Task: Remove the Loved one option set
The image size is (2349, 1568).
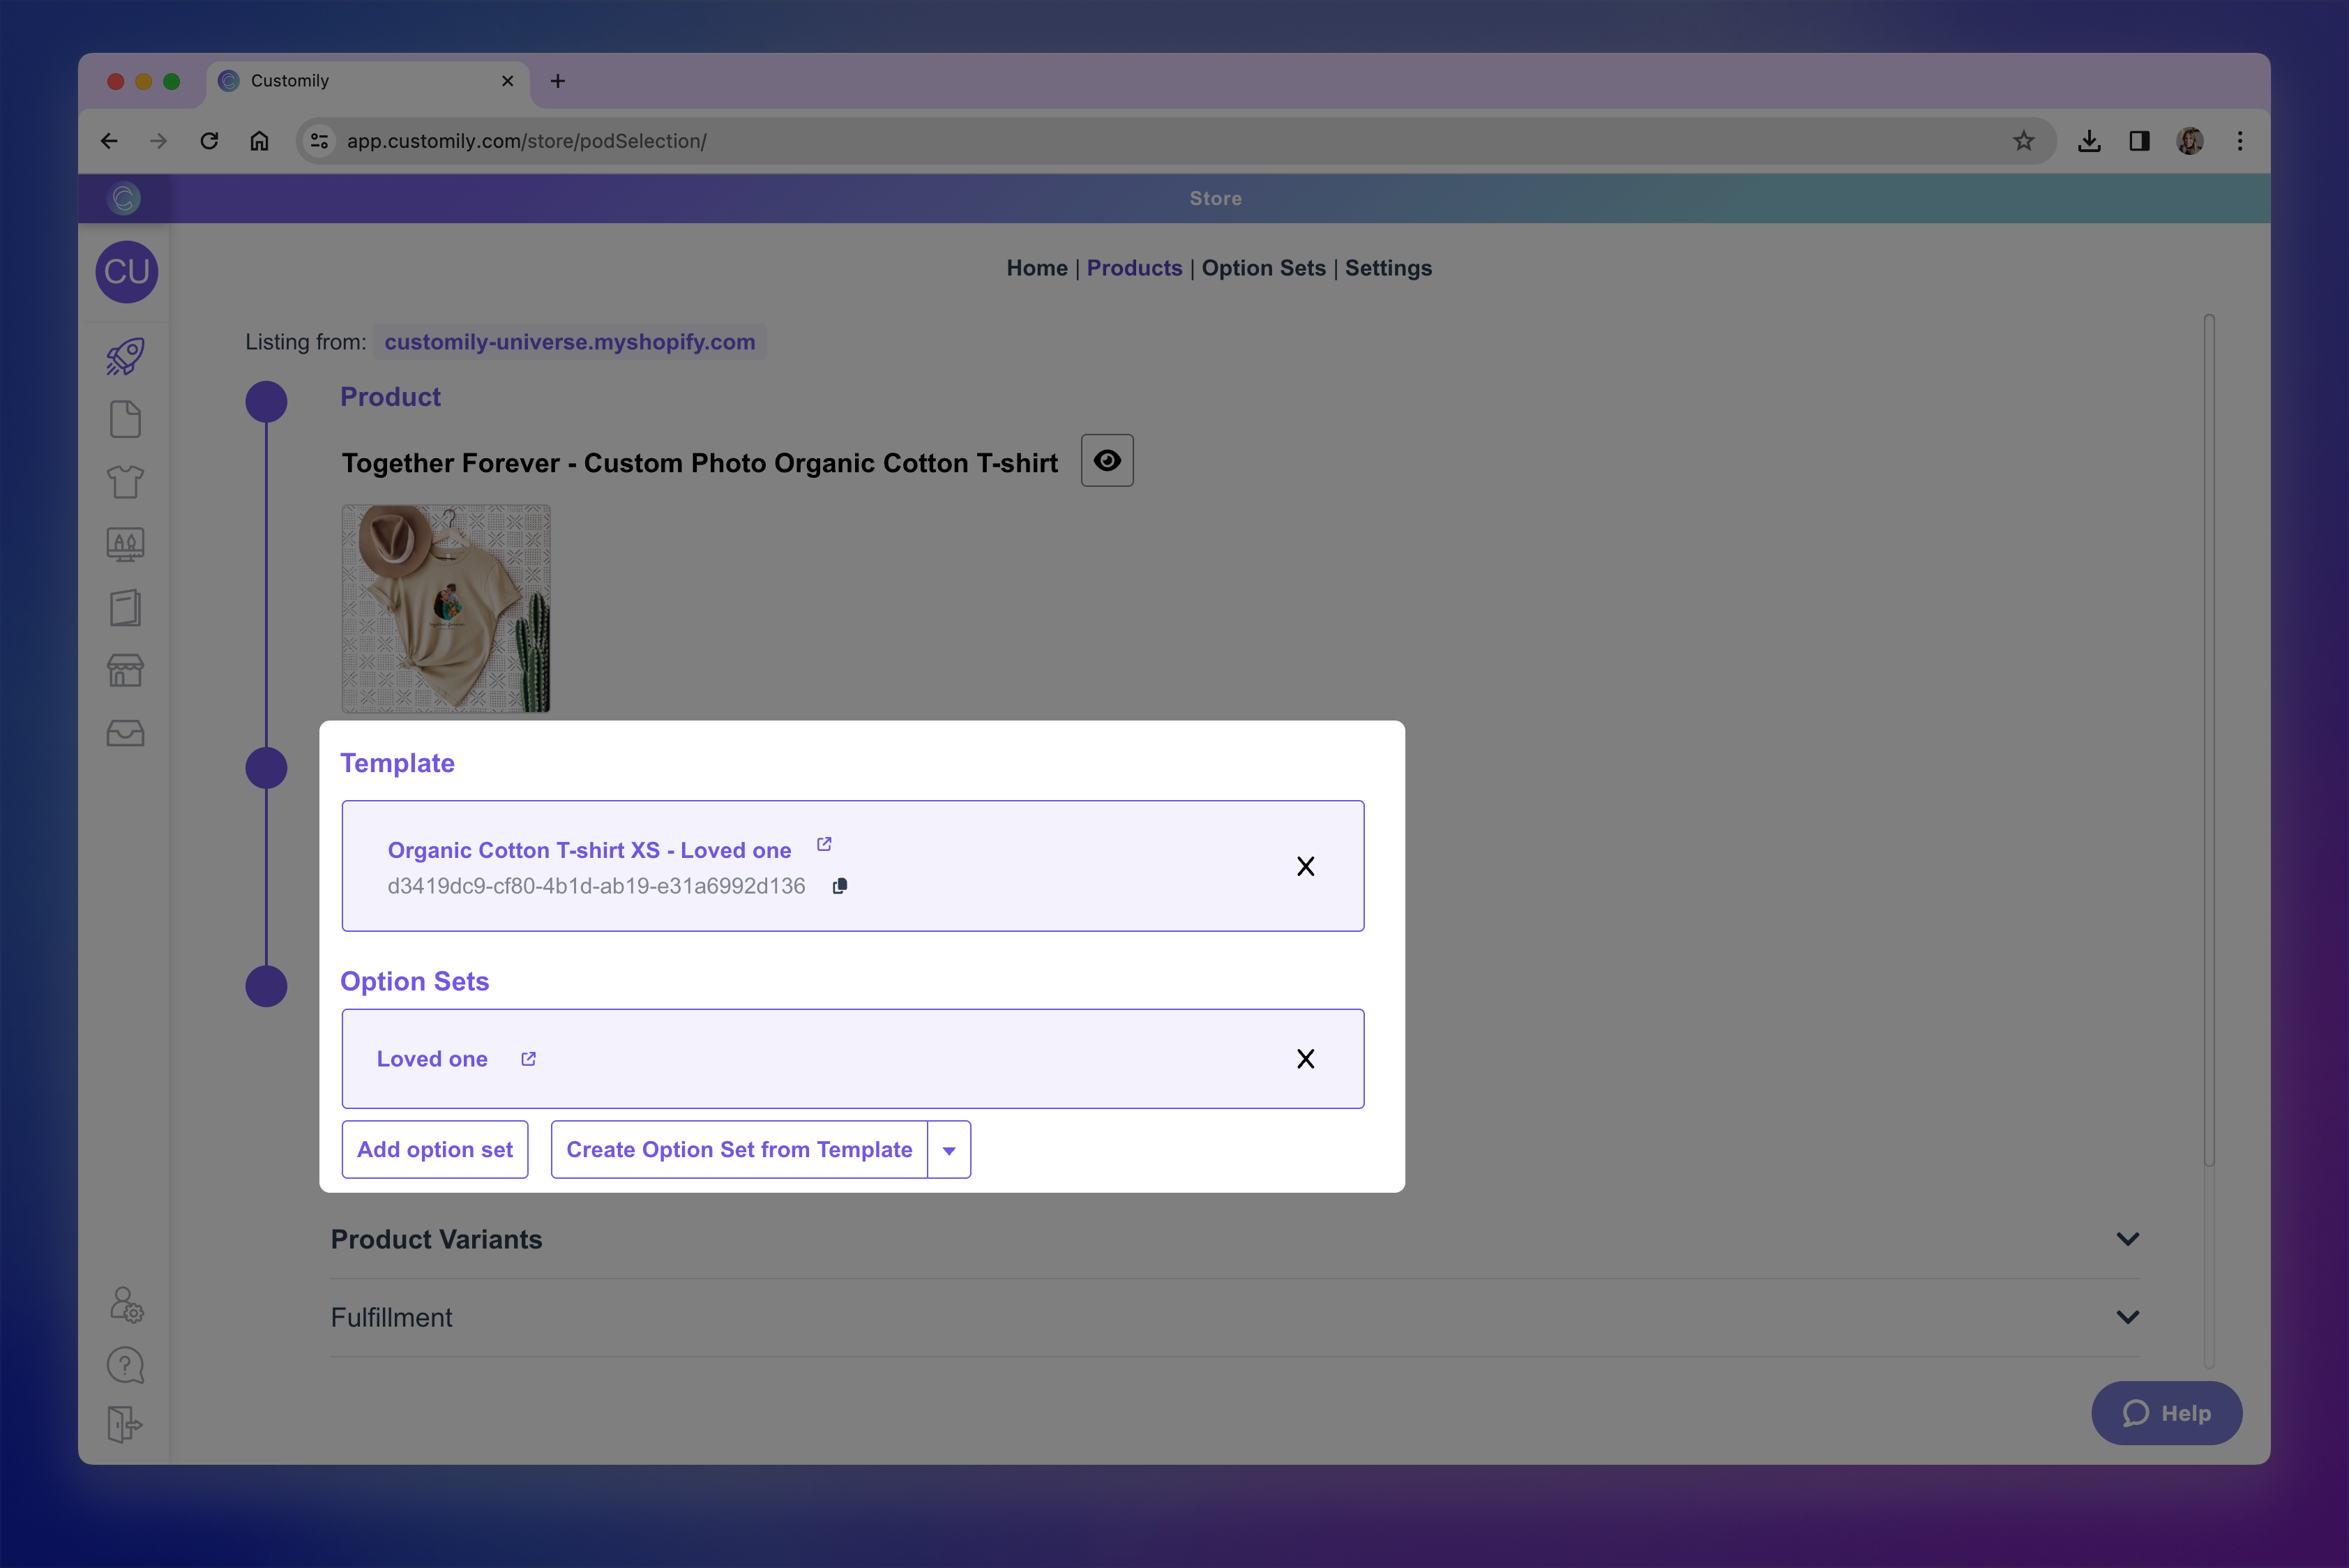Action: [x=1306, y=1058]
